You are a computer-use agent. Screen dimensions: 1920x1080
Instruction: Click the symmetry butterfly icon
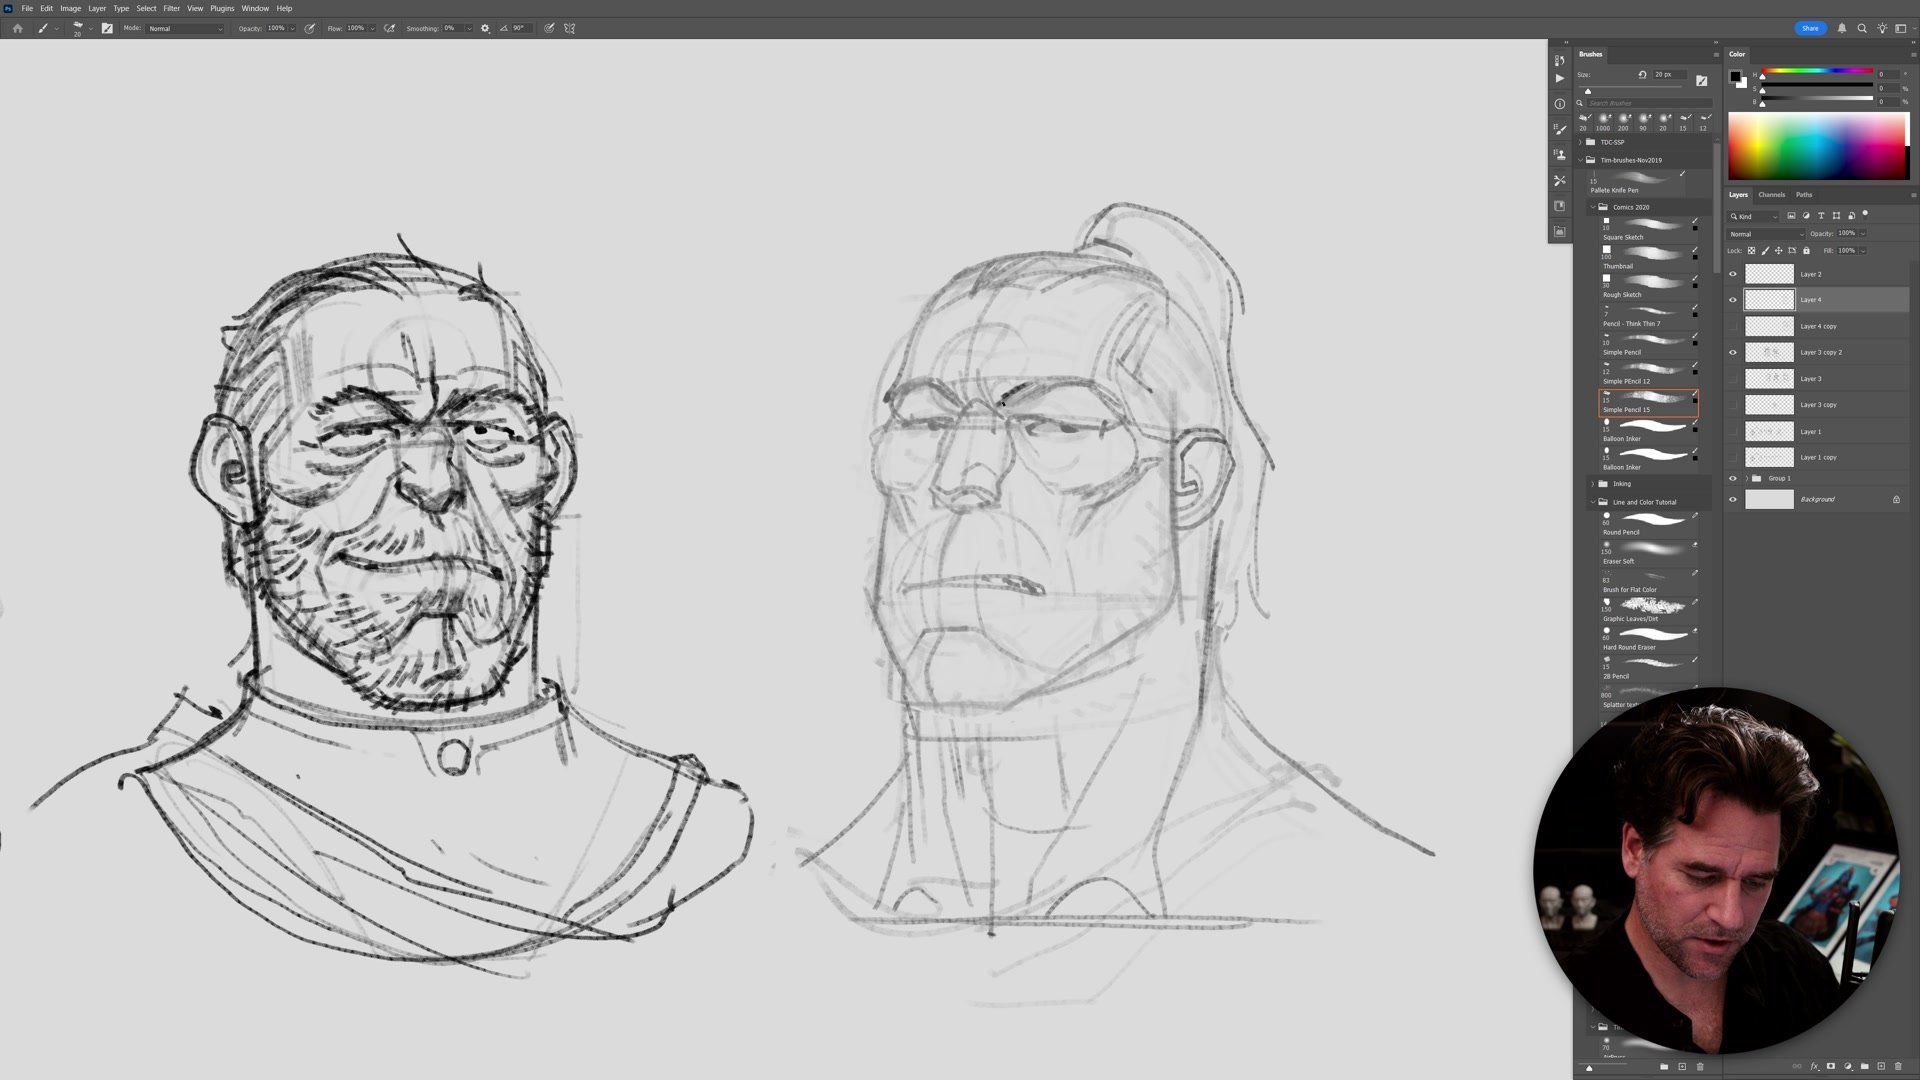[570, 28]
